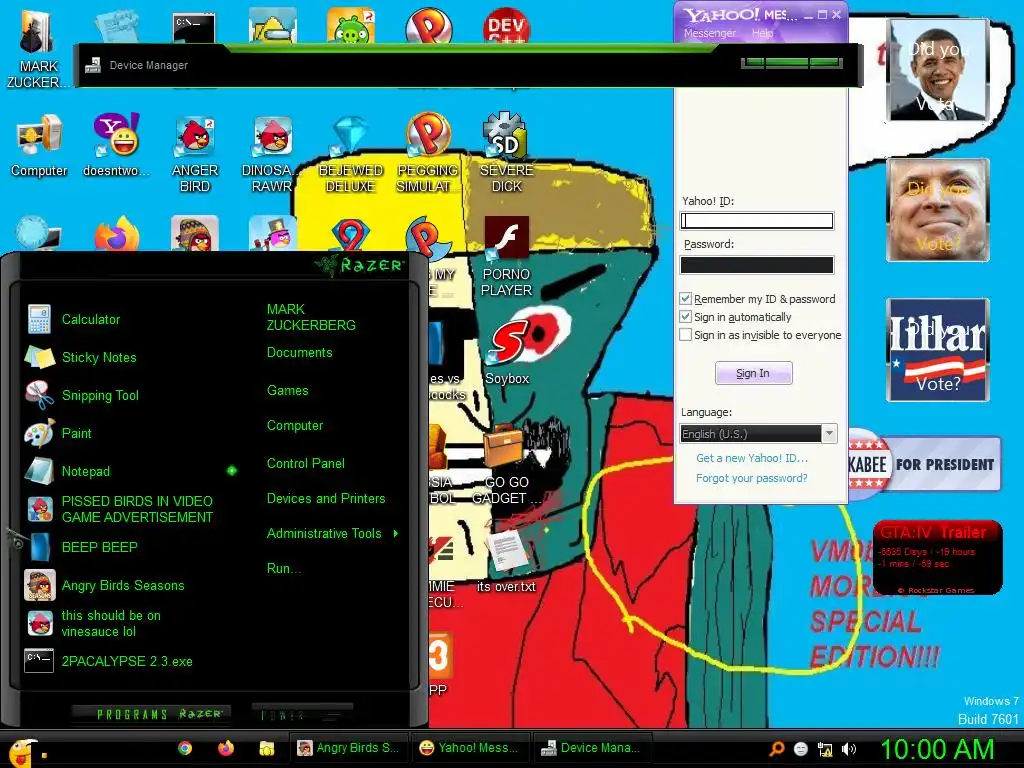1024x768 pixels.
Task: Open the PEGGING SIMULAT desktop icon
Action: tap(428, 153)
